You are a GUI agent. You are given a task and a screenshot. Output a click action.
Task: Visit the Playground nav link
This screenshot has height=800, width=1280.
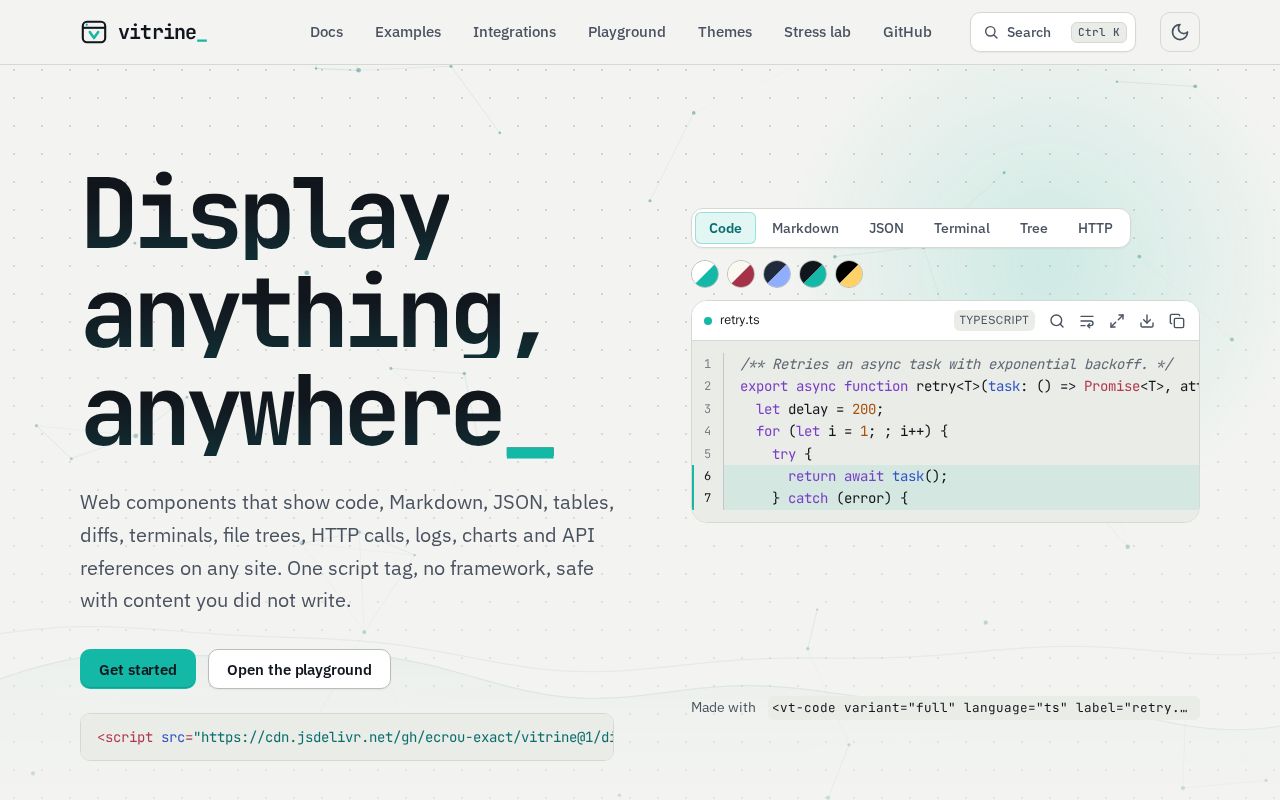[x=627, y=32]
